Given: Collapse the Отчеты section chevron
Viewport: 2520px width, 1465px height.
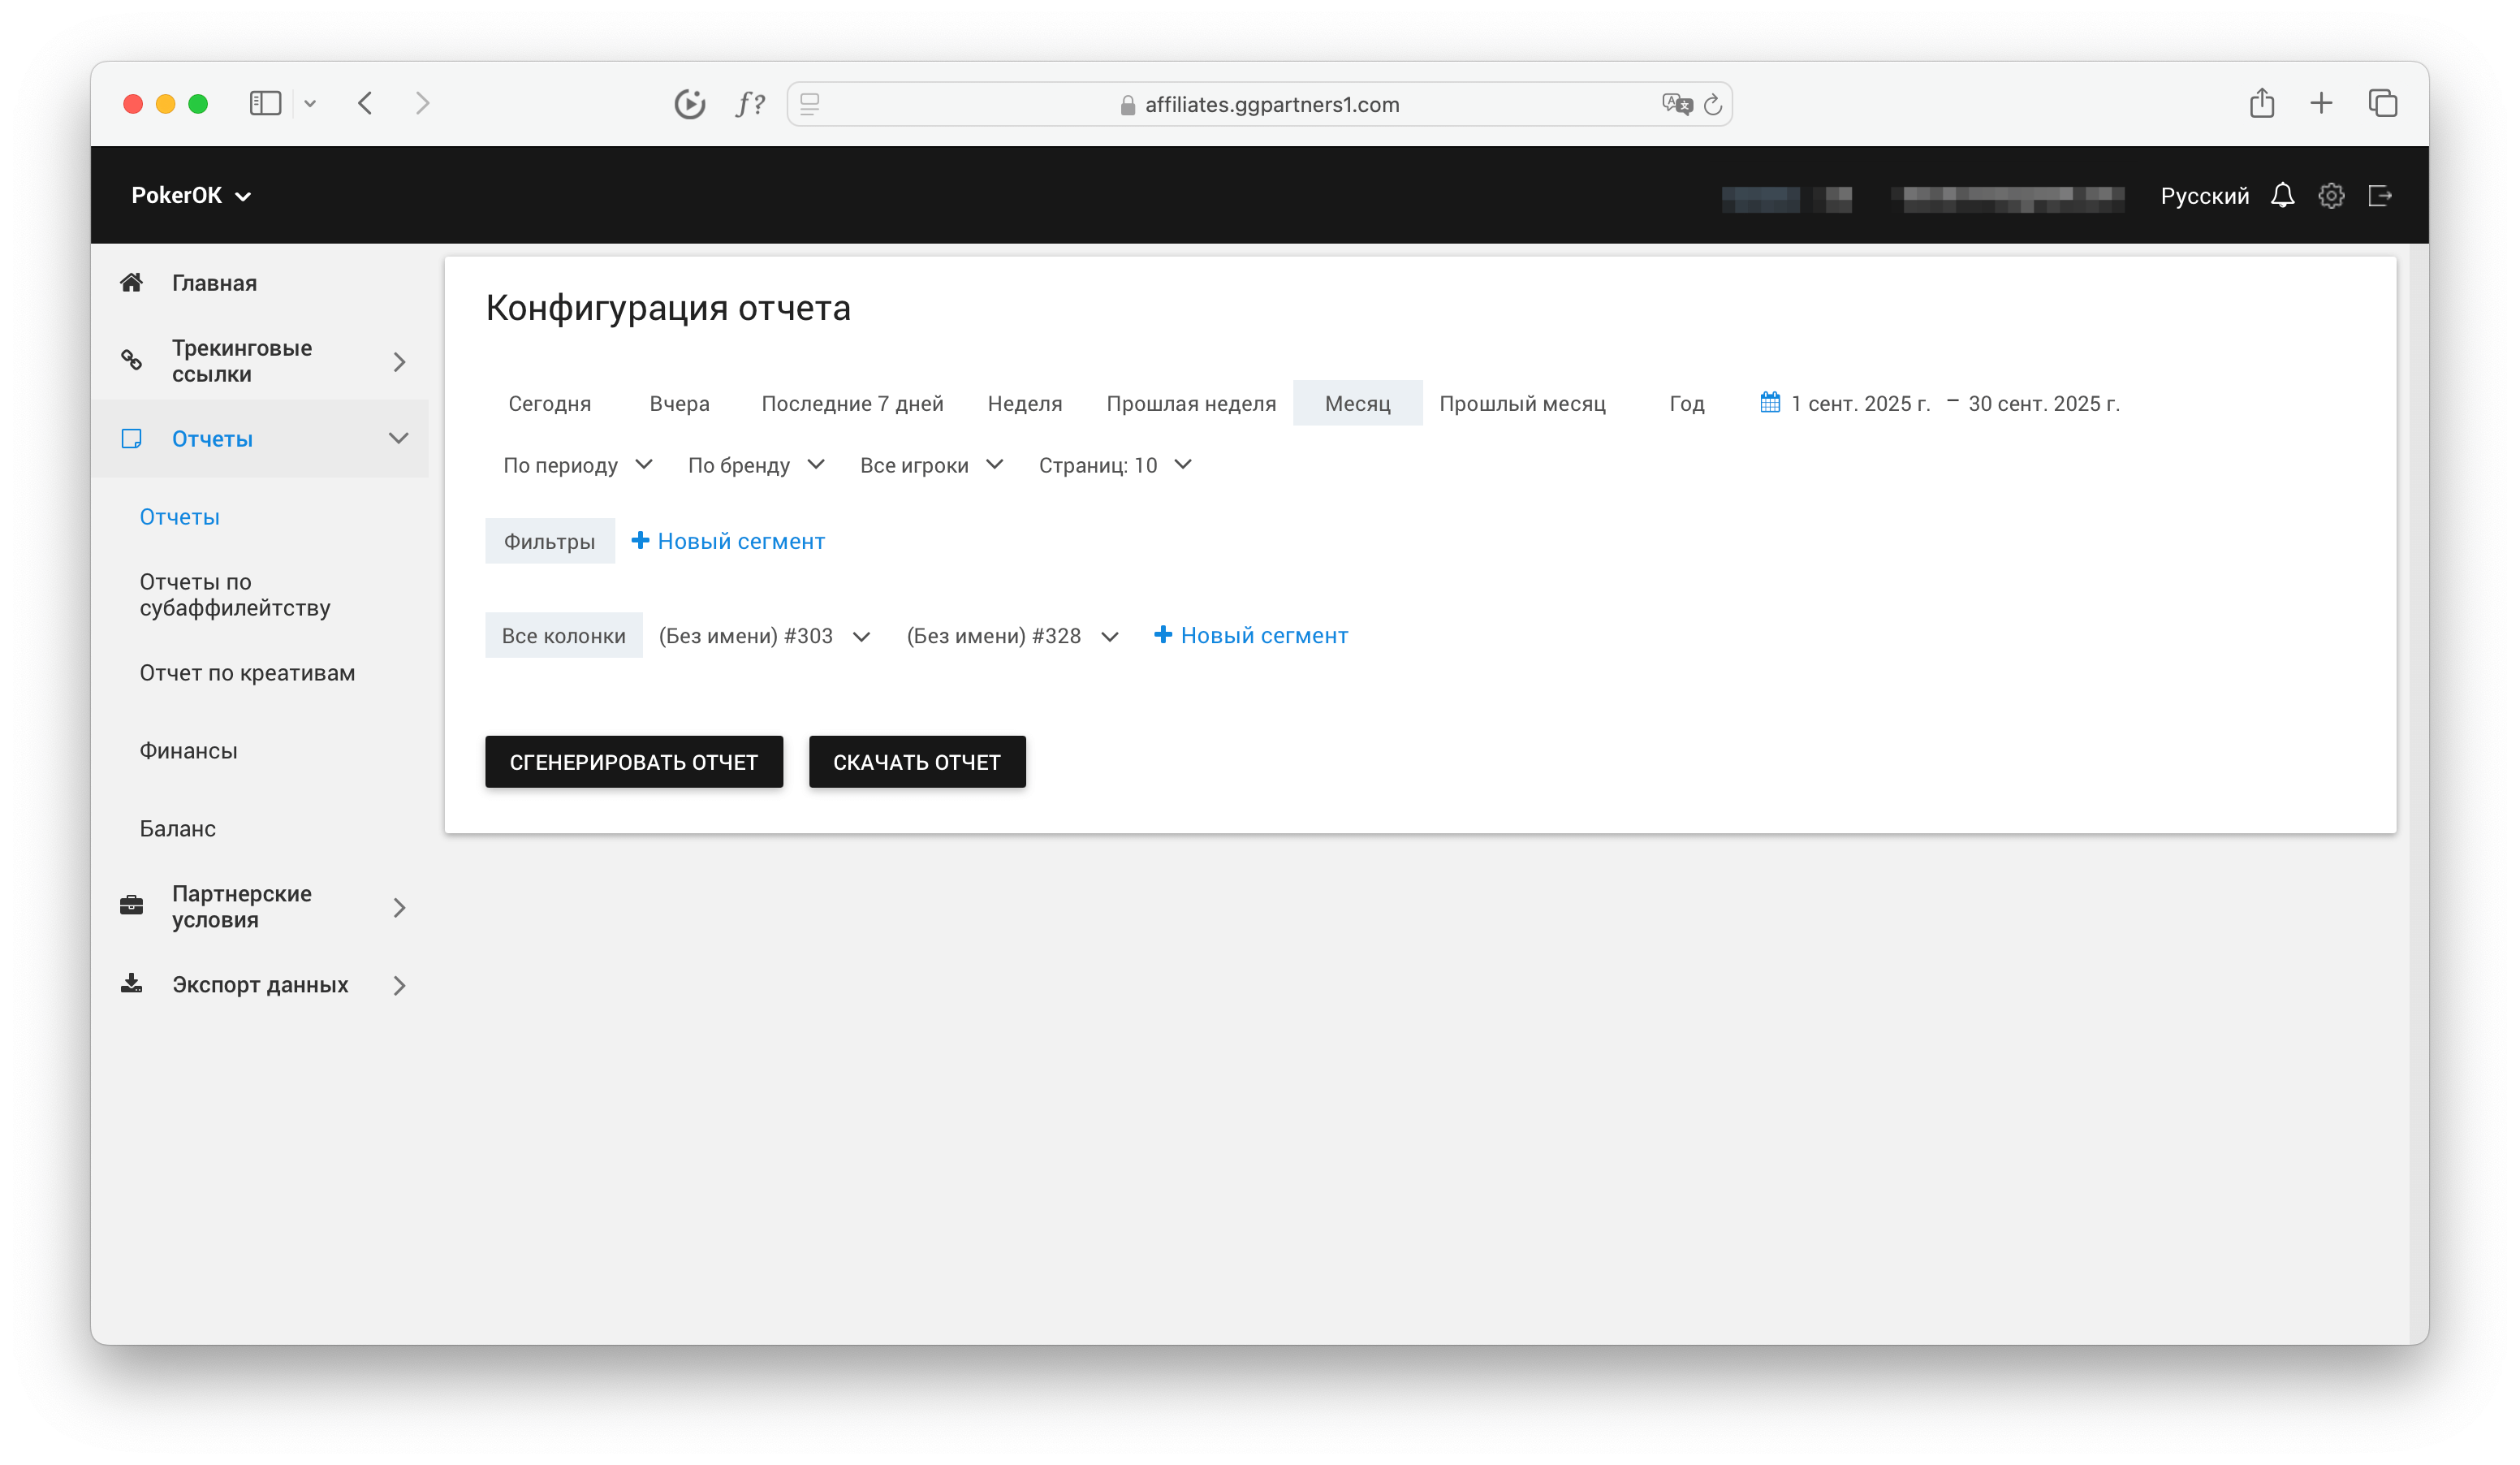Looking at the screenshot, I should tap(399, 439).
